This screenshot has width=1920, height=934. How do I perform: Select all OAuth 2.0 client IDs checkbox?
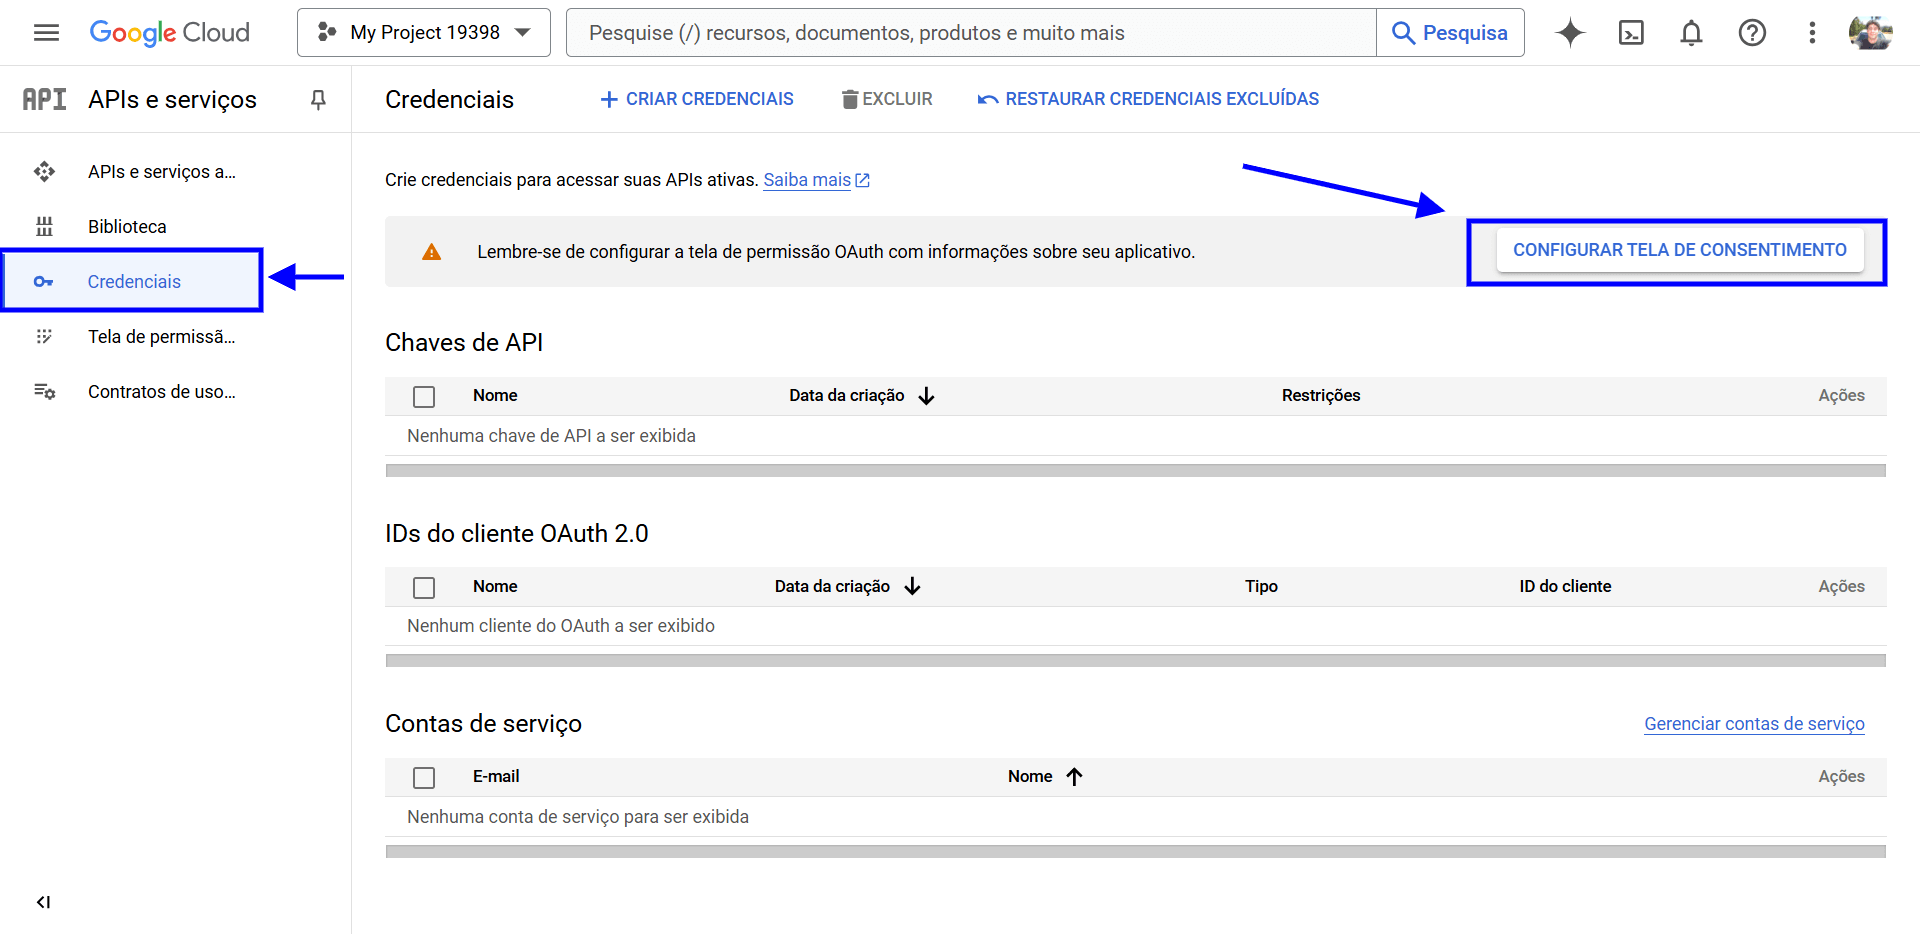pos(424,587)
